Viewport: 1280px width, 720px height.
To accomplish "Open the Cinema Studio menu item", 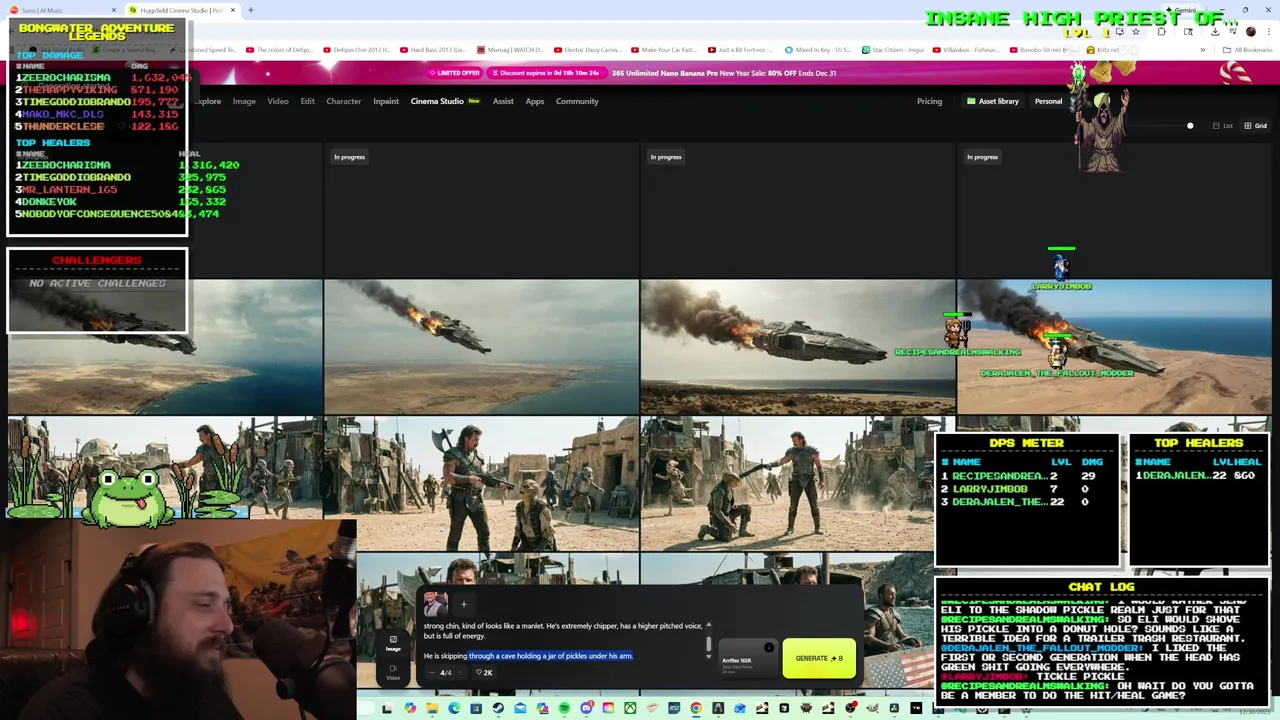I will 445,101.
